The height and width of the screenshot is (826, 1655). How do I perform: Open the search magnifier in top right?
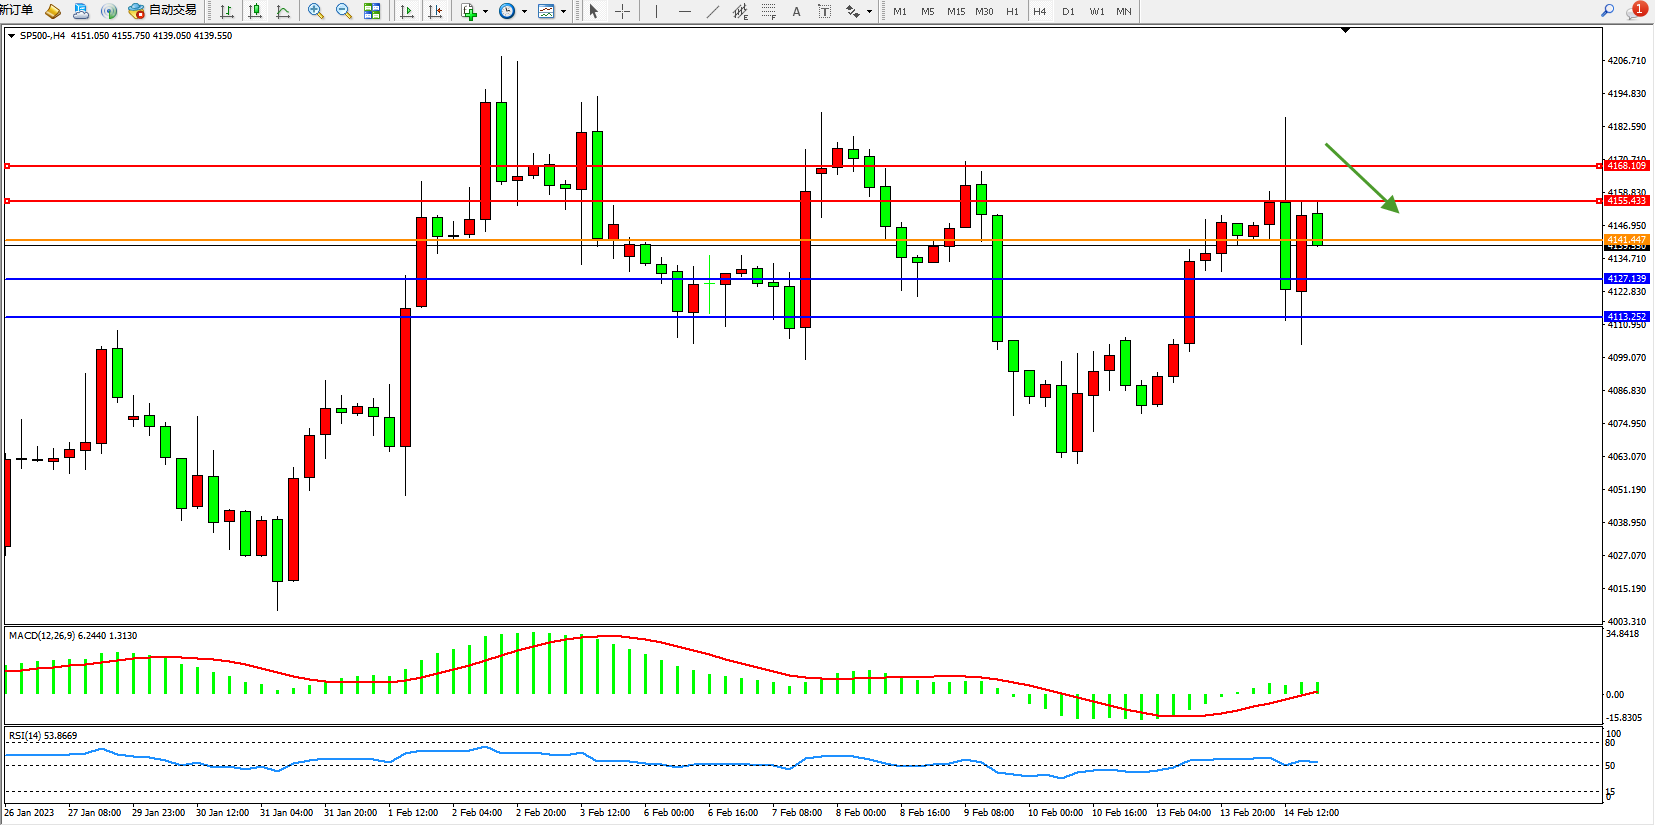[x=1607, y=10]
